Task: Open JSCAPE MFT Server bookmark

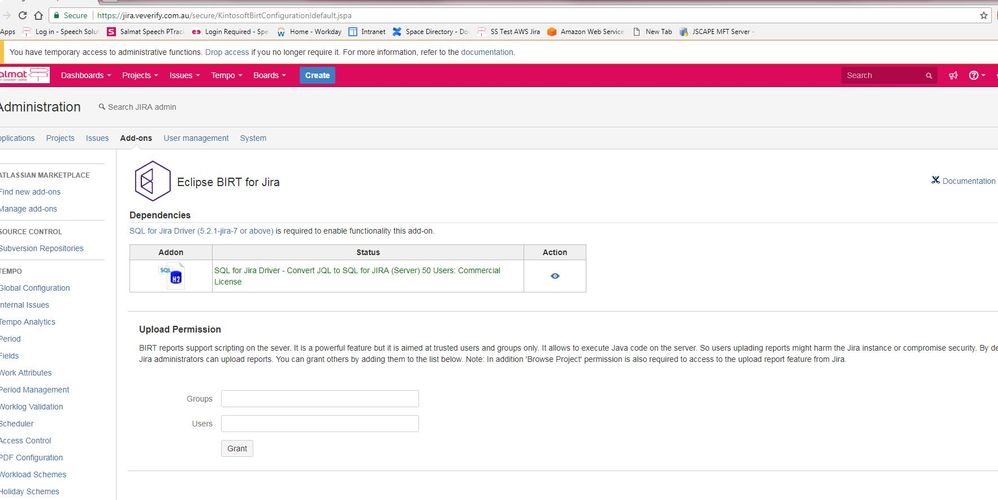Action: click(x=717, y=31)
